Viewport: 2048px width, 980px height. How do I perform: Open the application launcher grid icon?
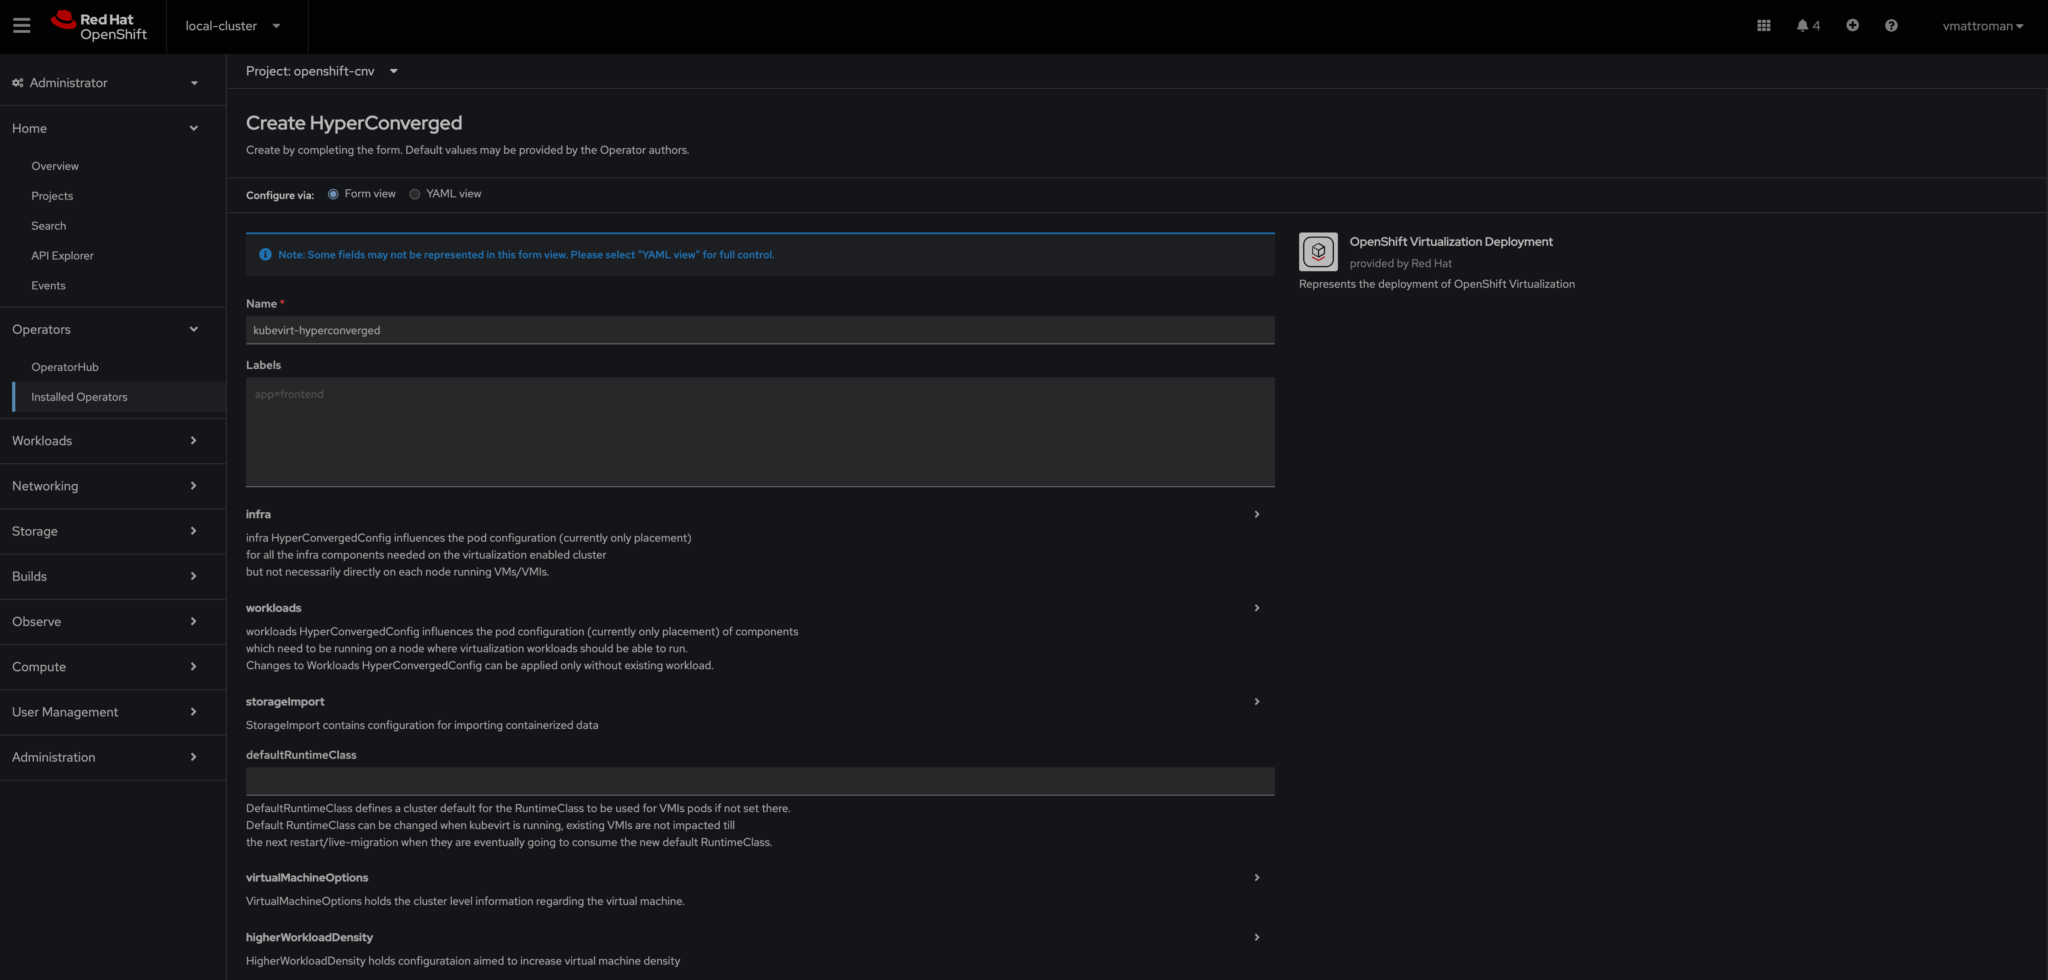[1763, 26]
